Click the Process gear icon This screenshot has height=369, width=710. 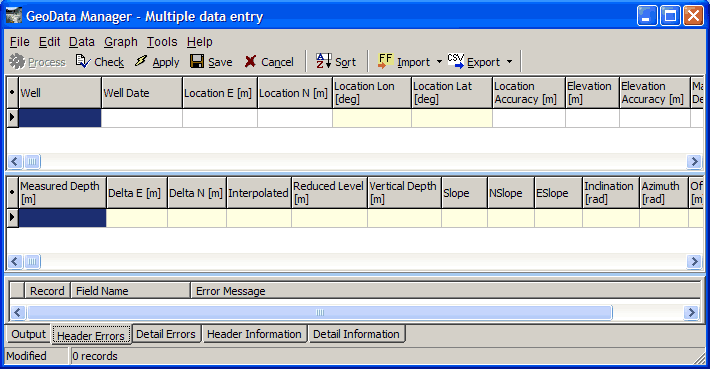pyautogui.click(x=17, y=62)
